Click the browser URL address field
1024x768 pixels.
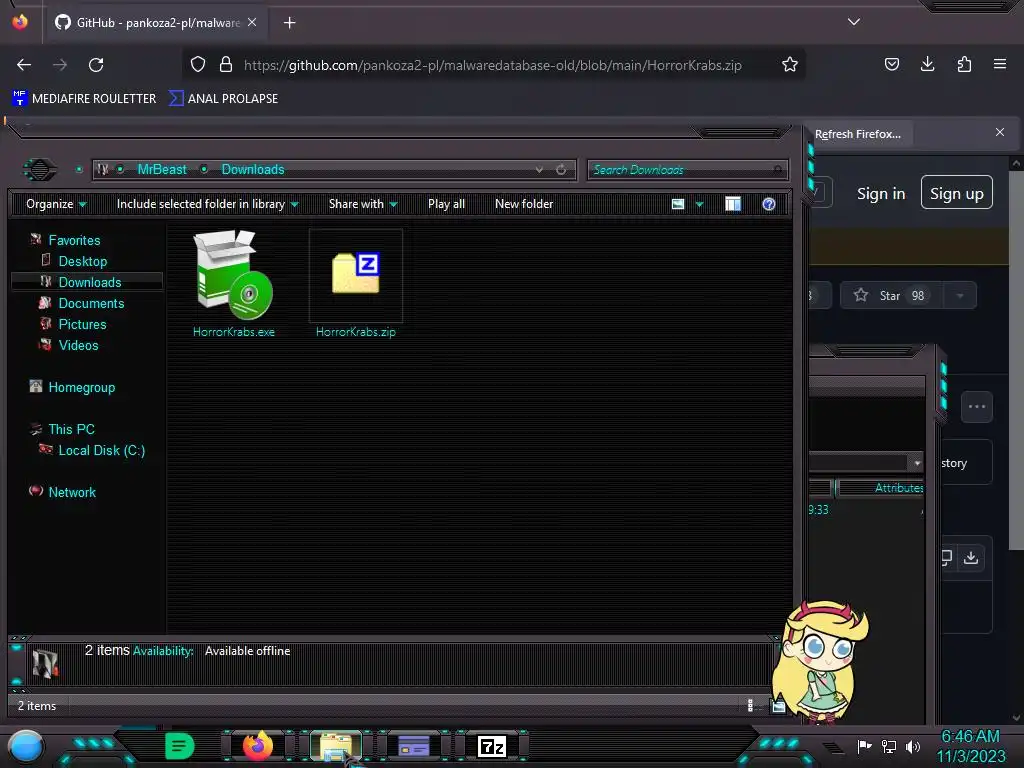tap(493, 65)
